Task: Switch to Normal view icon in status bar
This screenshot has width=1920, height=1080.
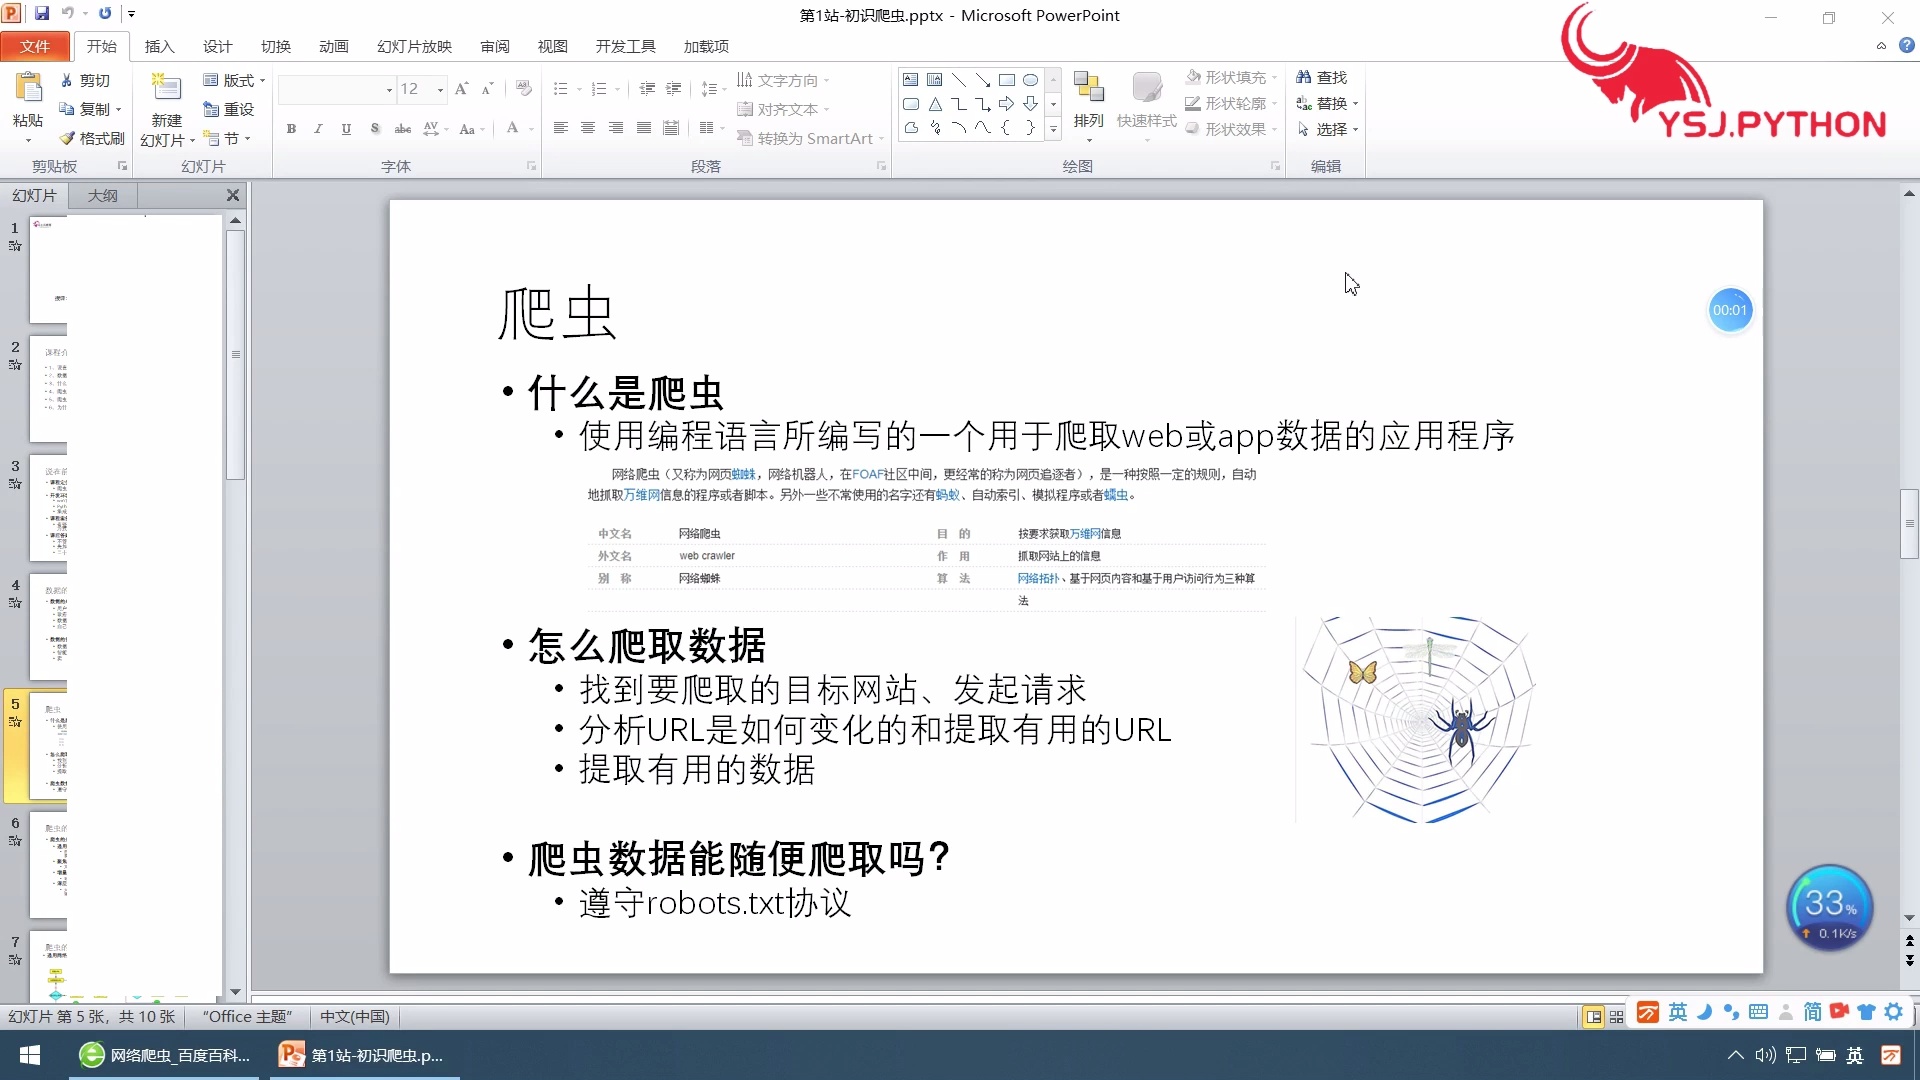Action: (1593, 1017)
